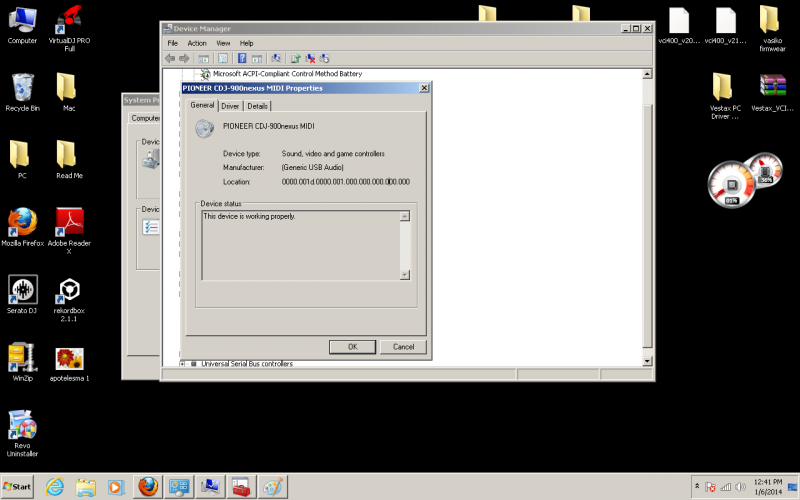
Task: Click the Paint palette taskbar button
Action: click(x=272, y=487)
